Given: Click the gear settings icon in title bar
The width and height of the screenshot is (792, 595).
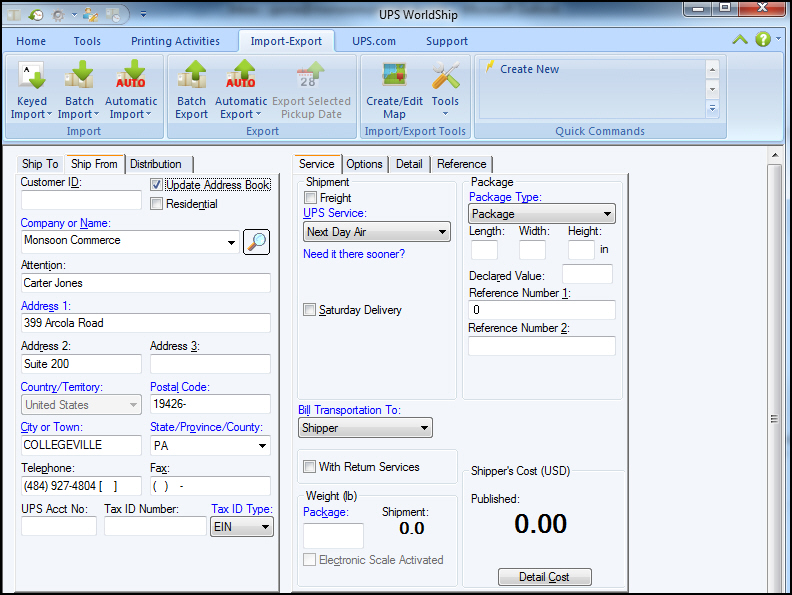Looking at the screenshot, I should point(59,16).
